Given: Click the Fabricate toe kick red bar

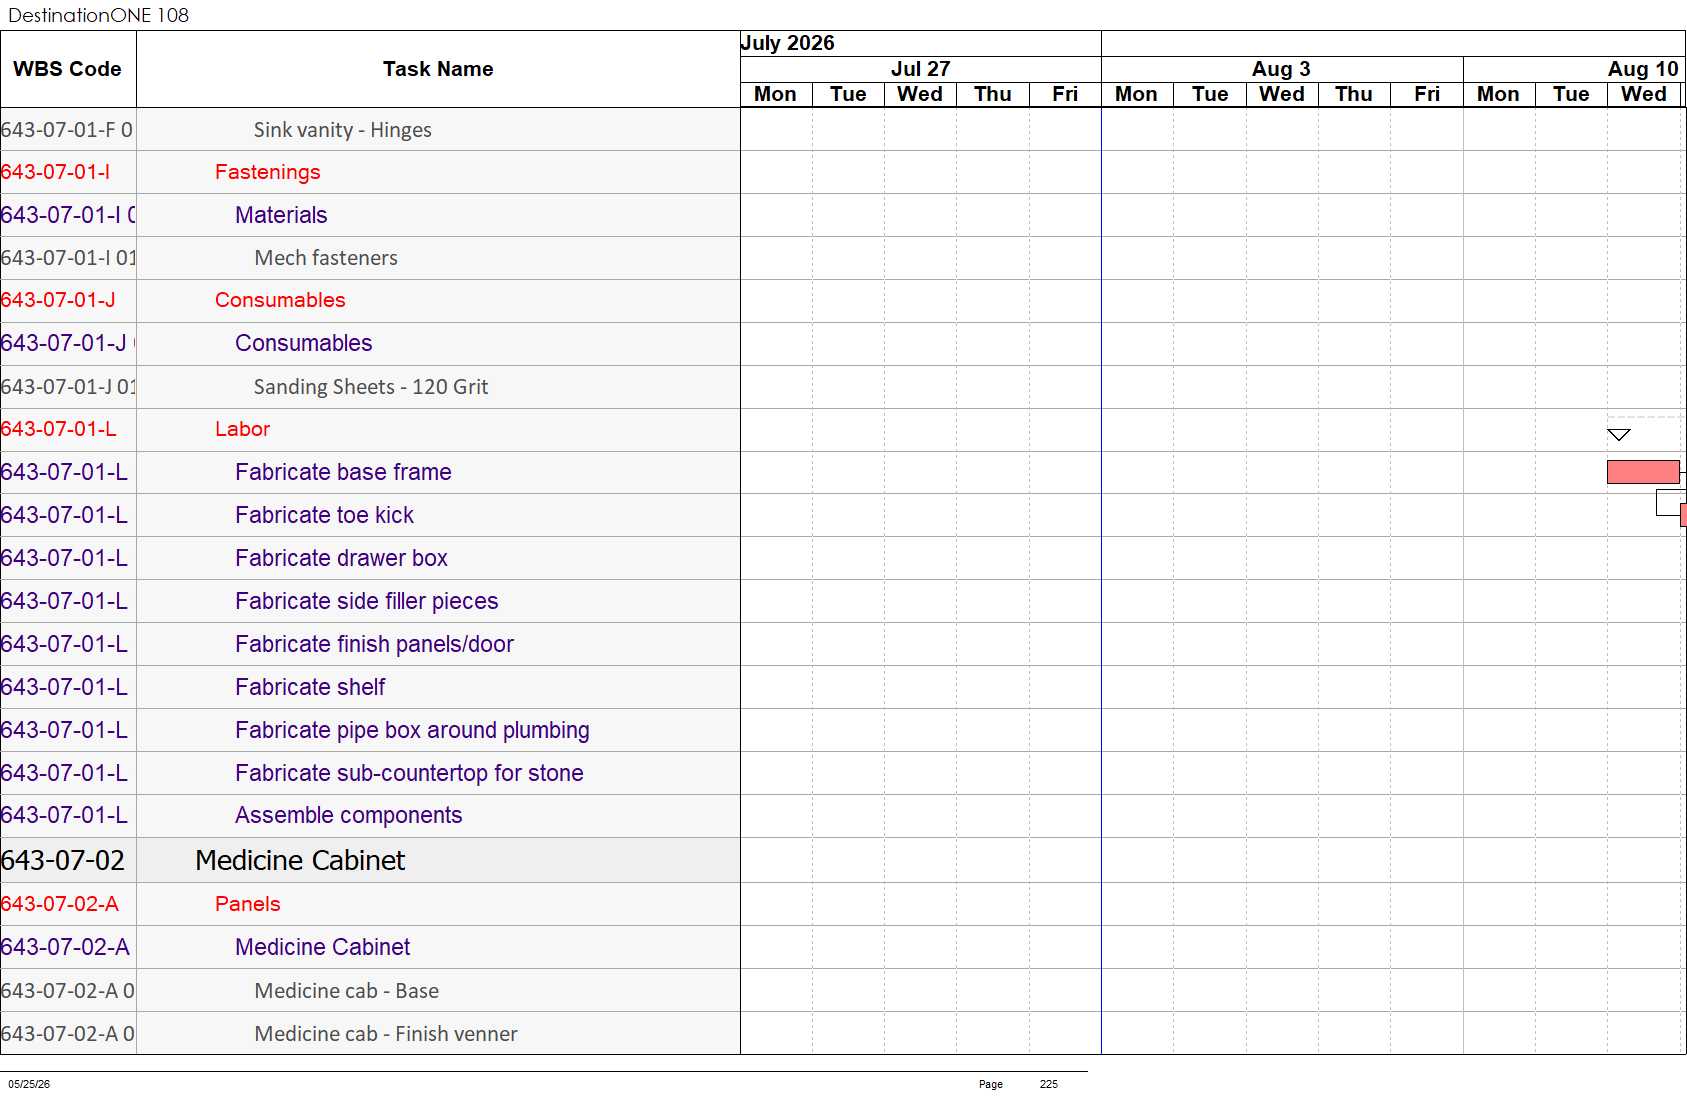Looking at the screenshot, I should (x=1683, y=515).
